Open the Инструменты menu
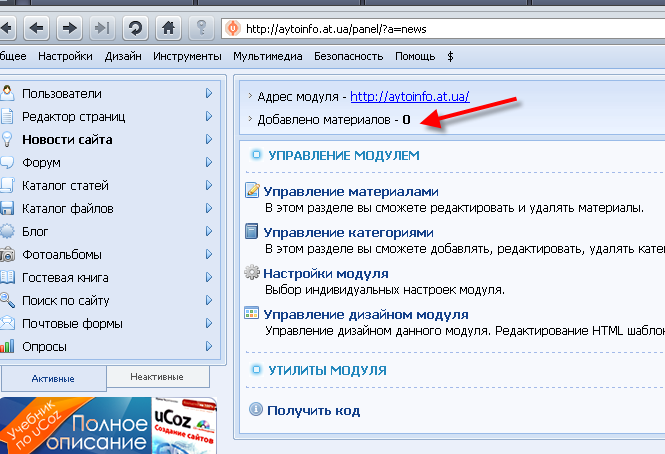This screenshot has width=665, height=454. tap(188, 57)
